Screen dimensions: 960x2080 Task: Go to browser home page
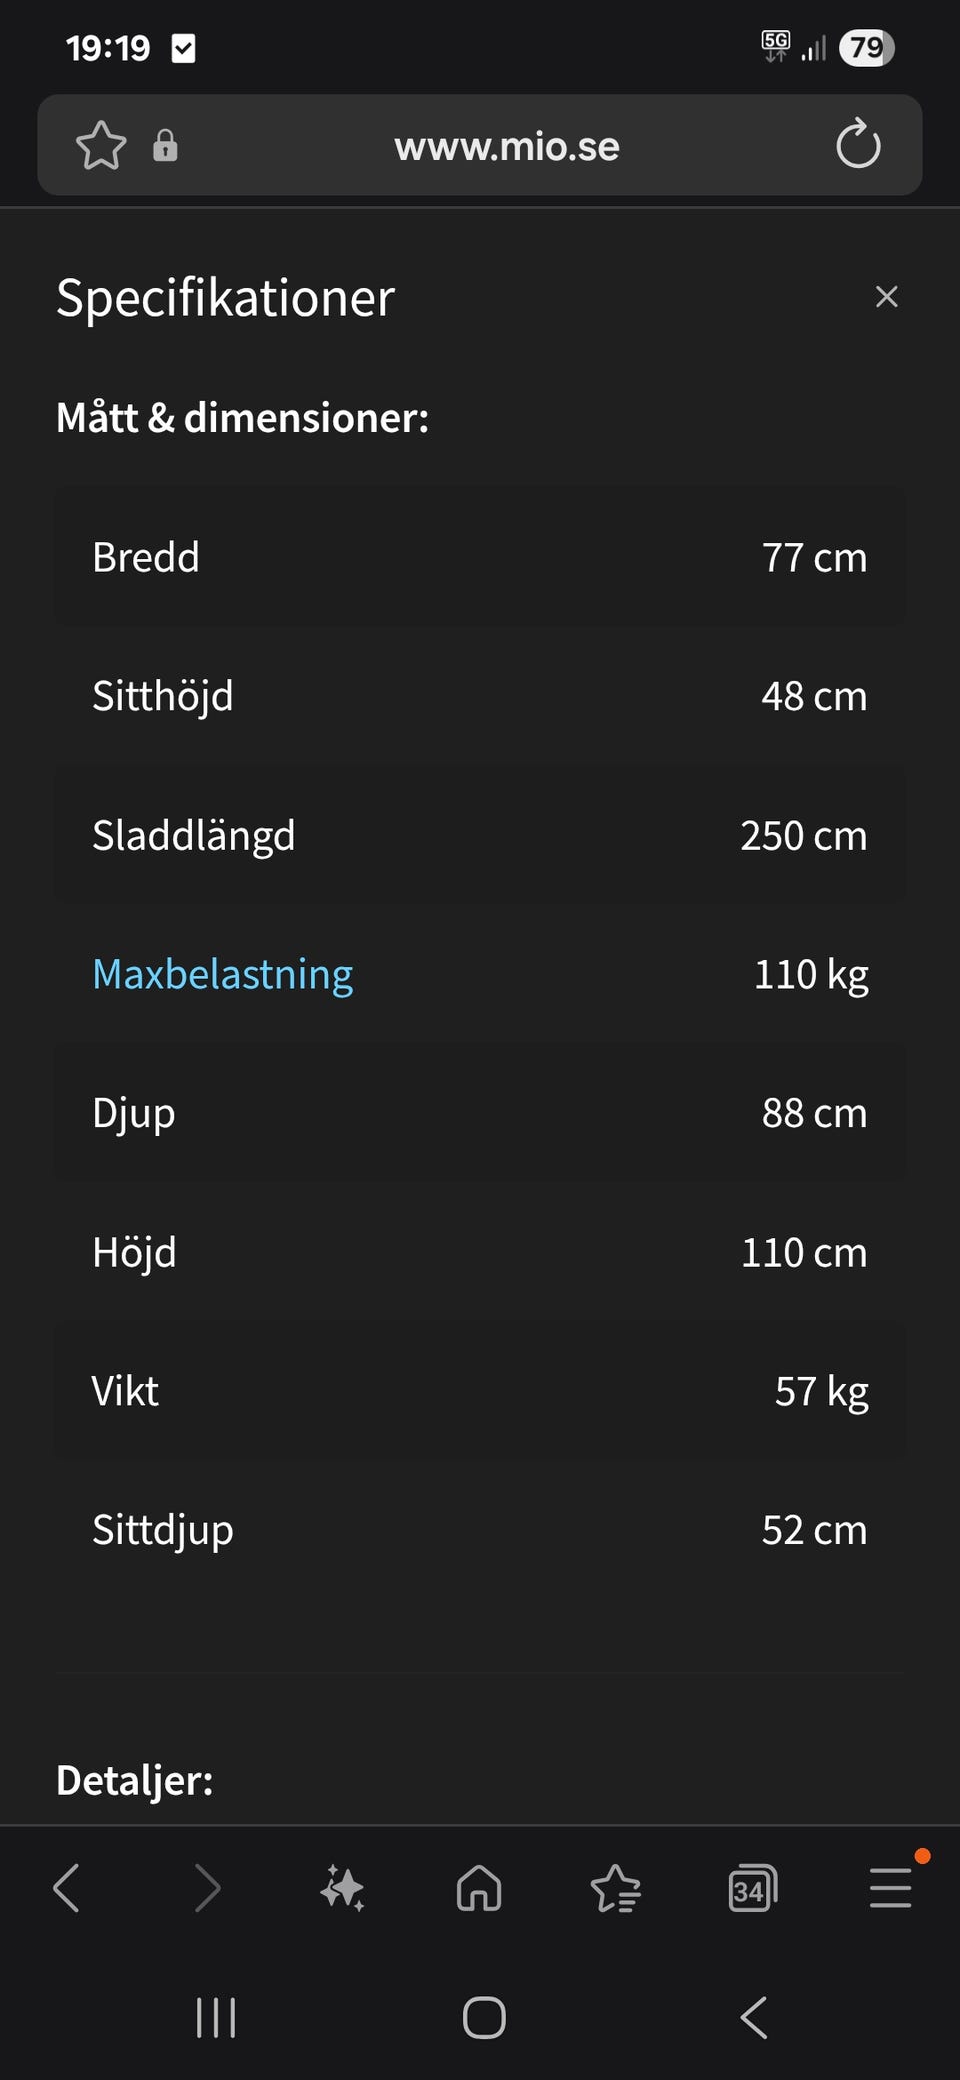[479, 1889]
